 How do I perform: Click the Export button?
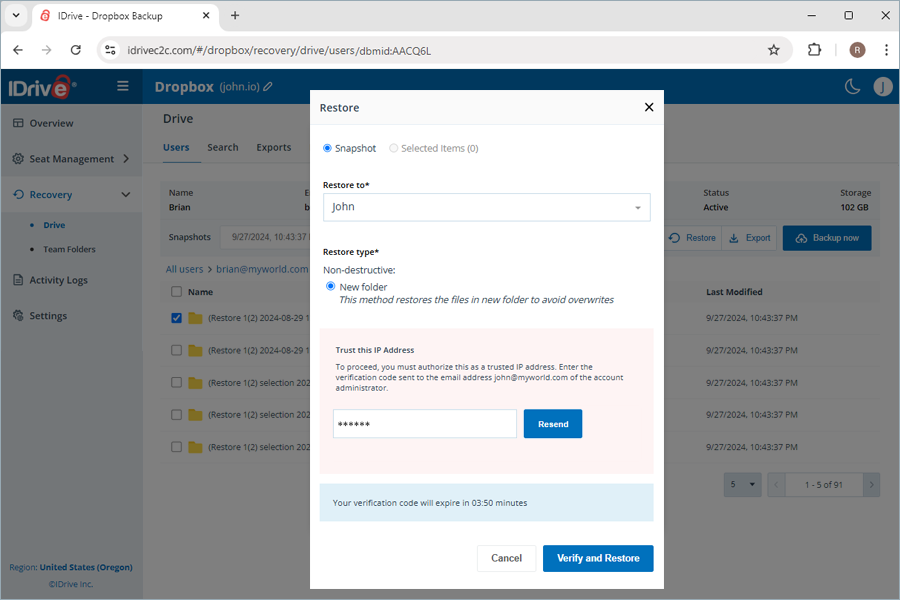point(750,238)
